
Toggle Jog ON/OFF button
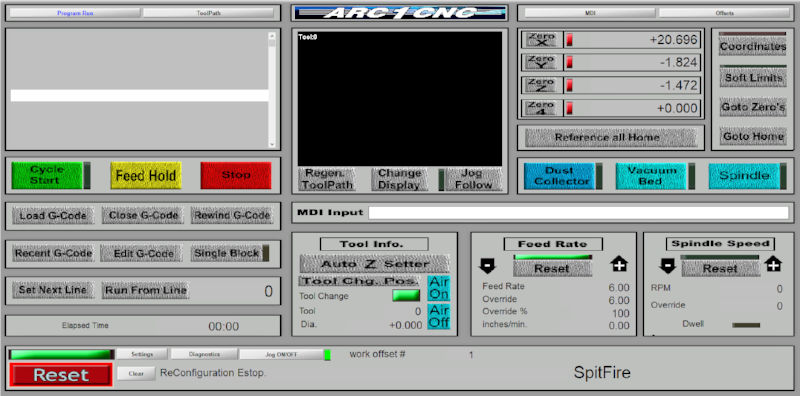[281, 354]
